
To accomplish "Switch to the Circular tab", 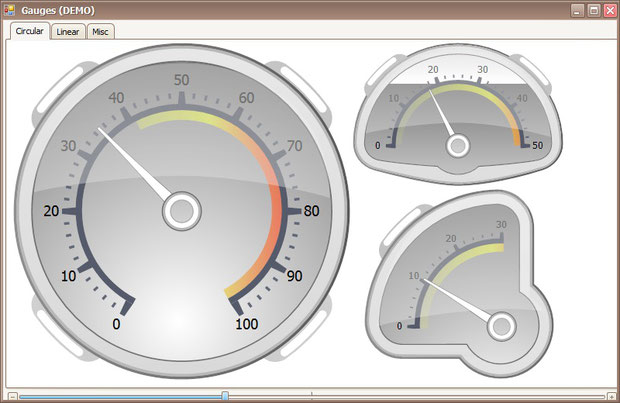I will 30,31.
